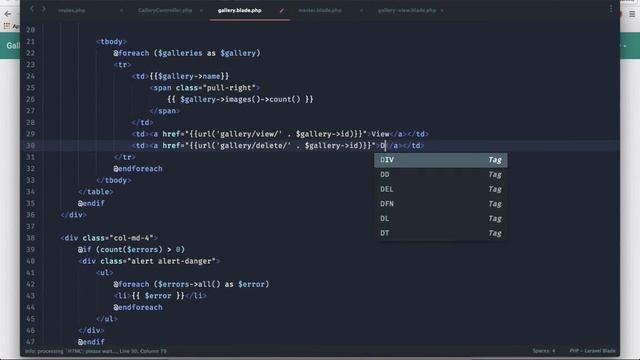The image size is (640, 360).
Task: Click the @foreach ($galleries as $gallery) line
Action: 187,53
